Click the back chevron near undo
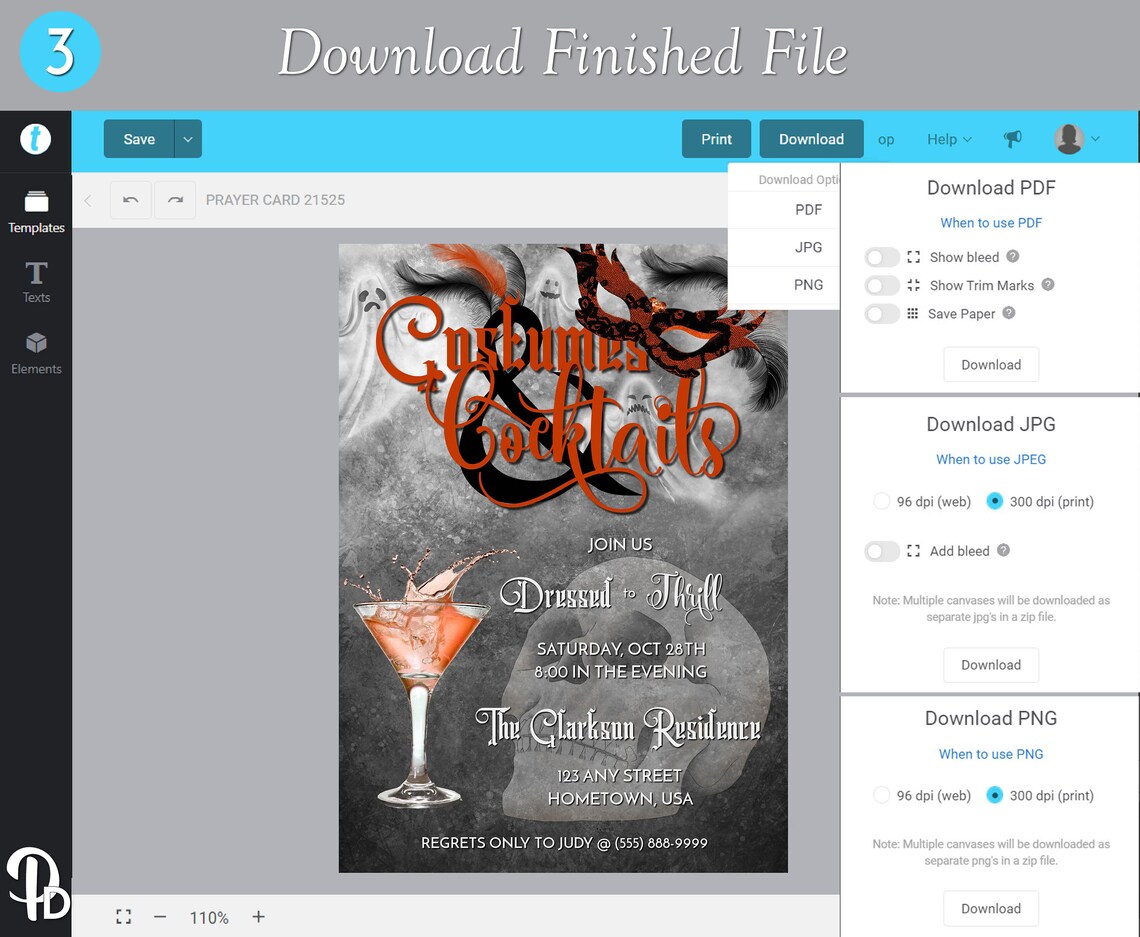The image size is (1140, 937). (x=88, y=201)
